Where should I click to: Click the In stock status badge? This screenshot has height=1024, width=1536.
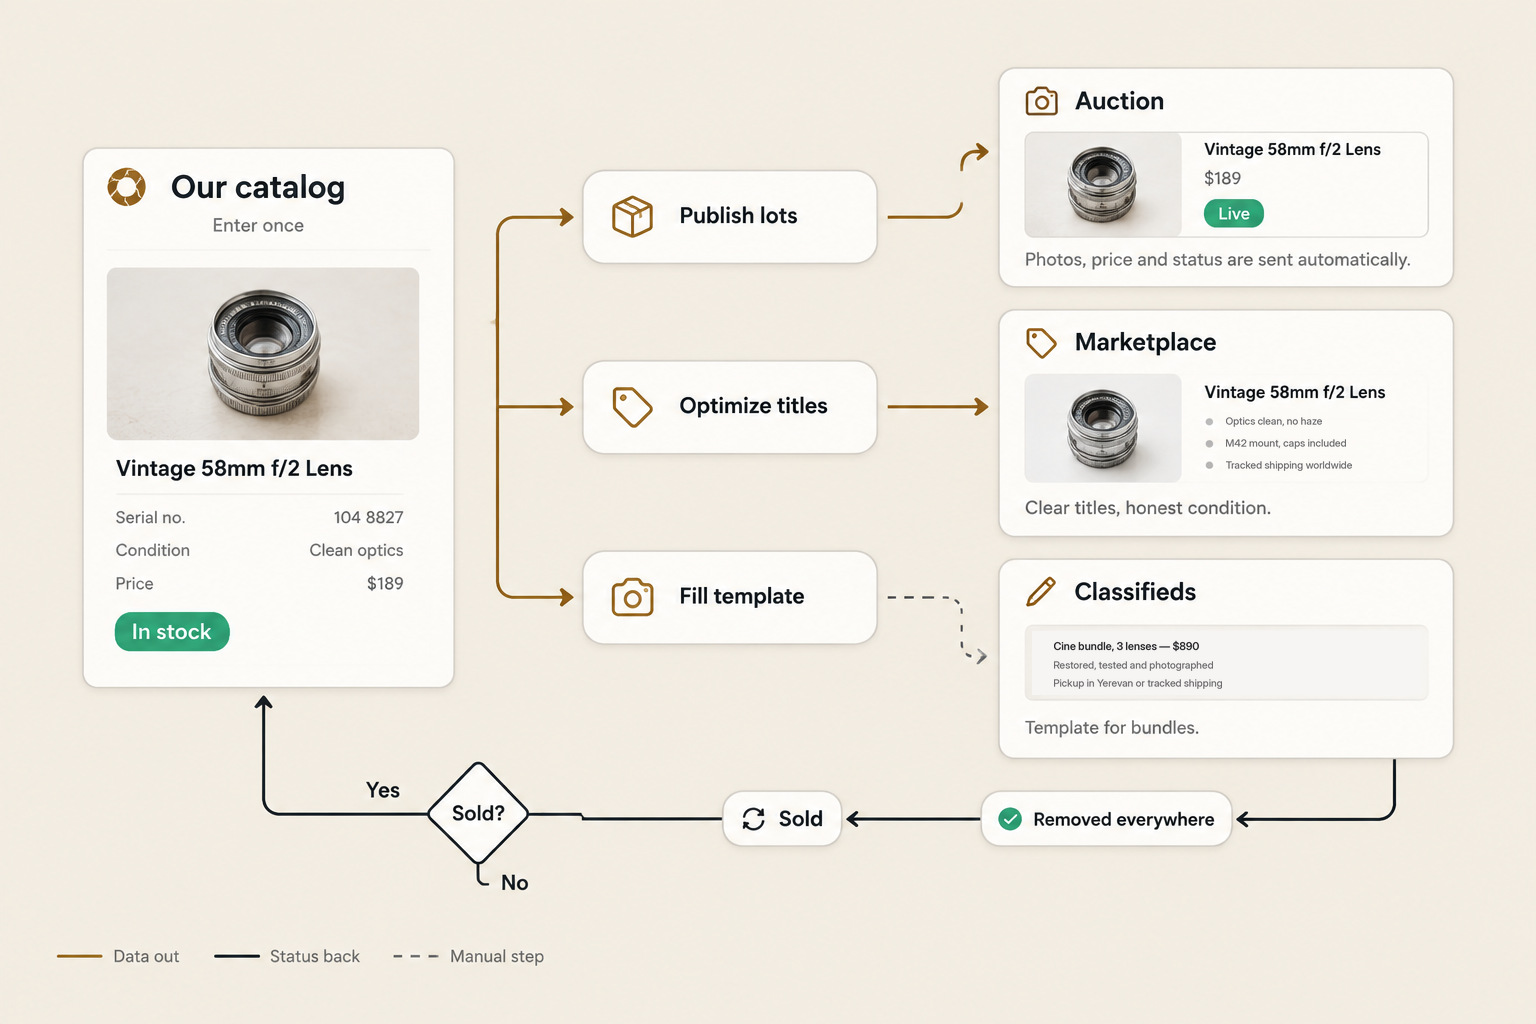(172, 632)
